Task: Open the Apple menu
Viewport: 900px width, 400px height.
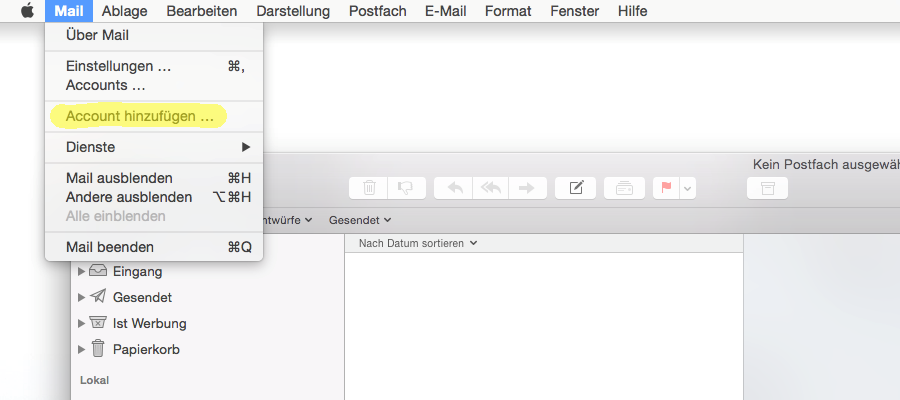Action: 27,11
